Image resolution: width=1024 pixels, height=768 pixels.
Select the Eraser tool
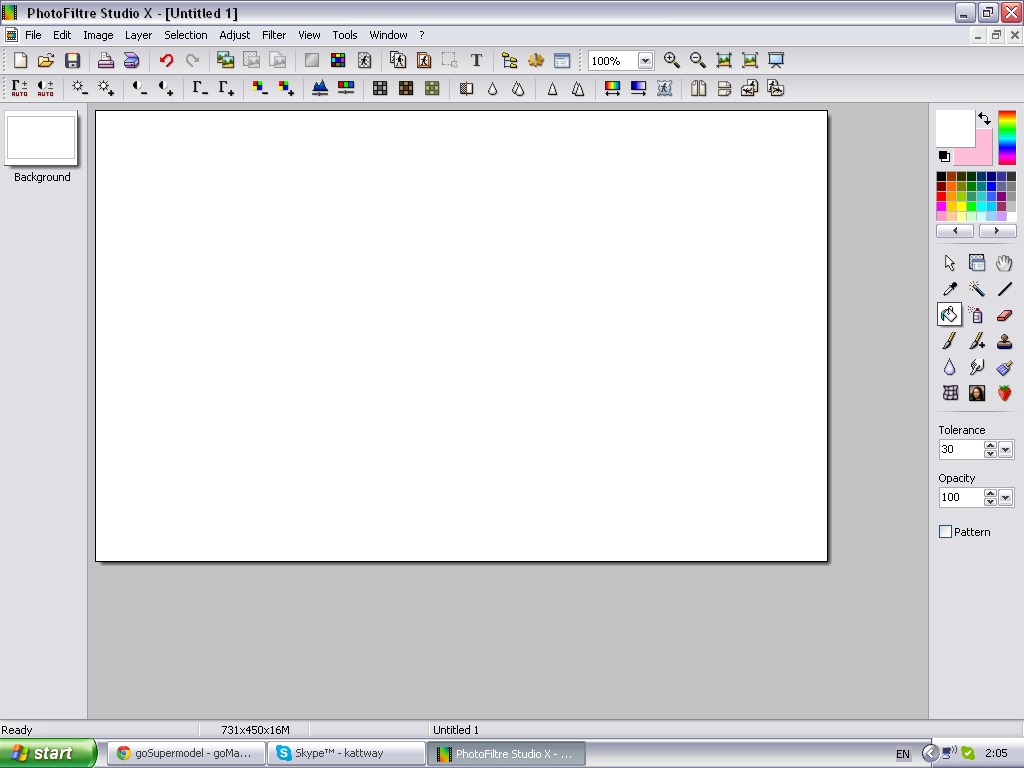pos(1004,315)
